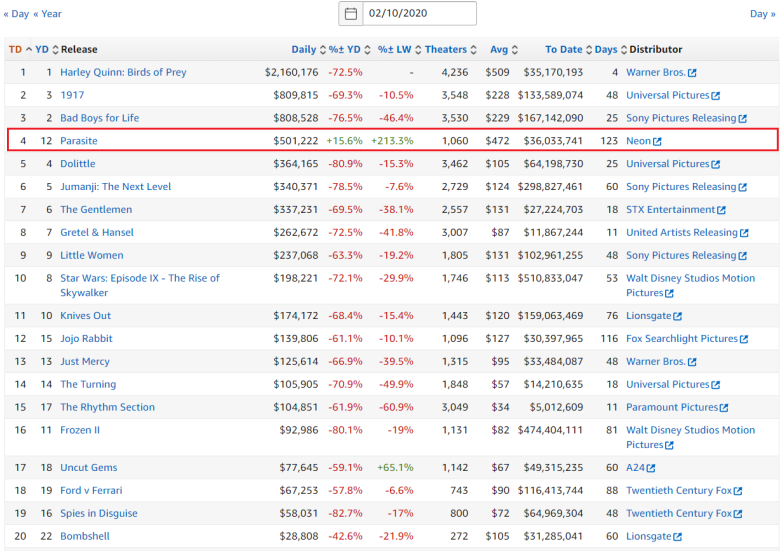The width and height of the screenshot is (780, 551).
Task: Click the date input showing 02/10/2020
Action: (419, 14)
